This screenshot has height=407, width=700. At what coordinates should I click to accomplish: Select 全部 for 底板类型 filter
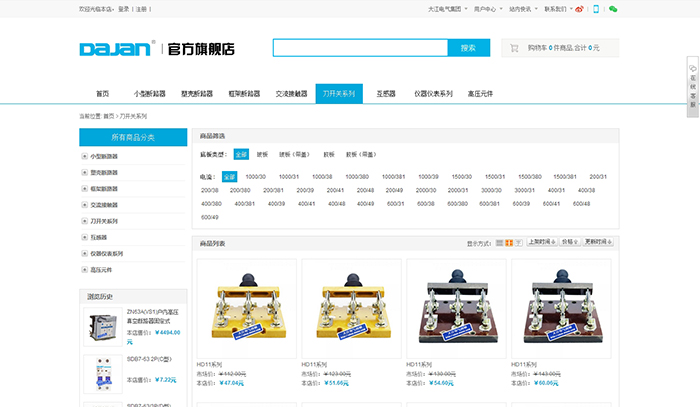point(241,154)
